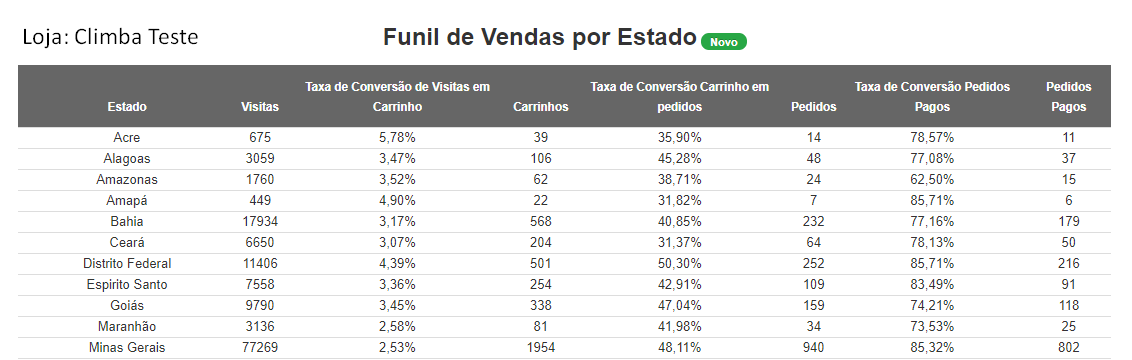Click the Espirito Santo state cell
Screen dimensions: 1132x360
pos(127,284)
